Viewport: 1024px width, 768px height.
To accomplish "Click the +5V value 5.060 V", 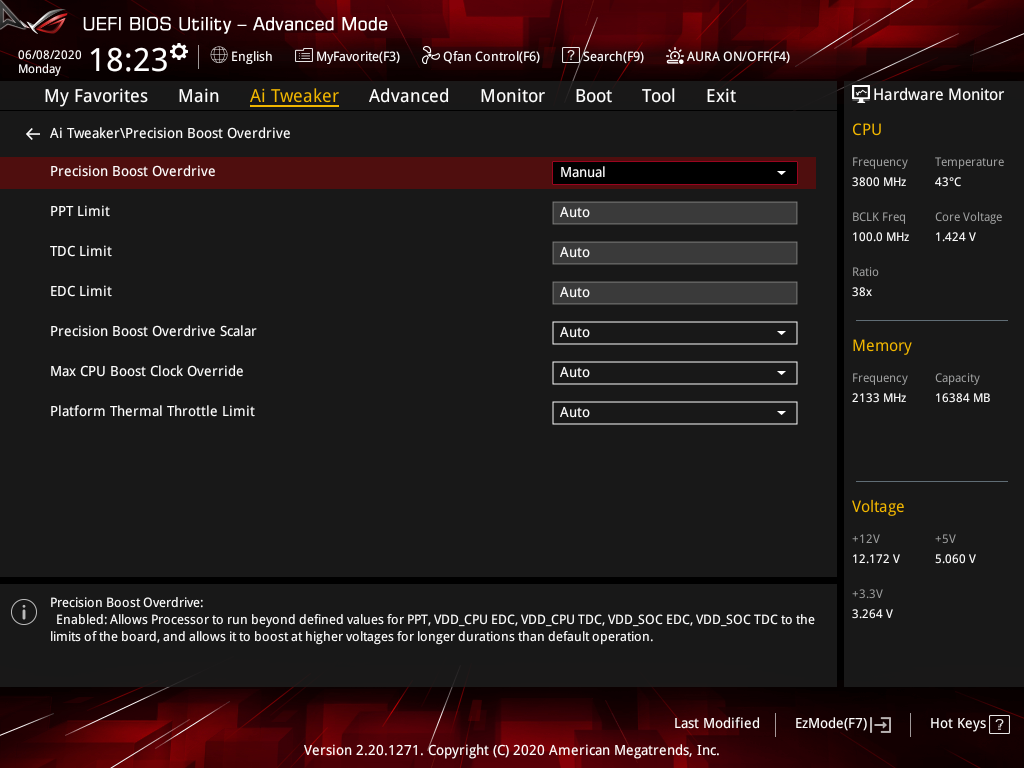I will click(x=955, y=559).
